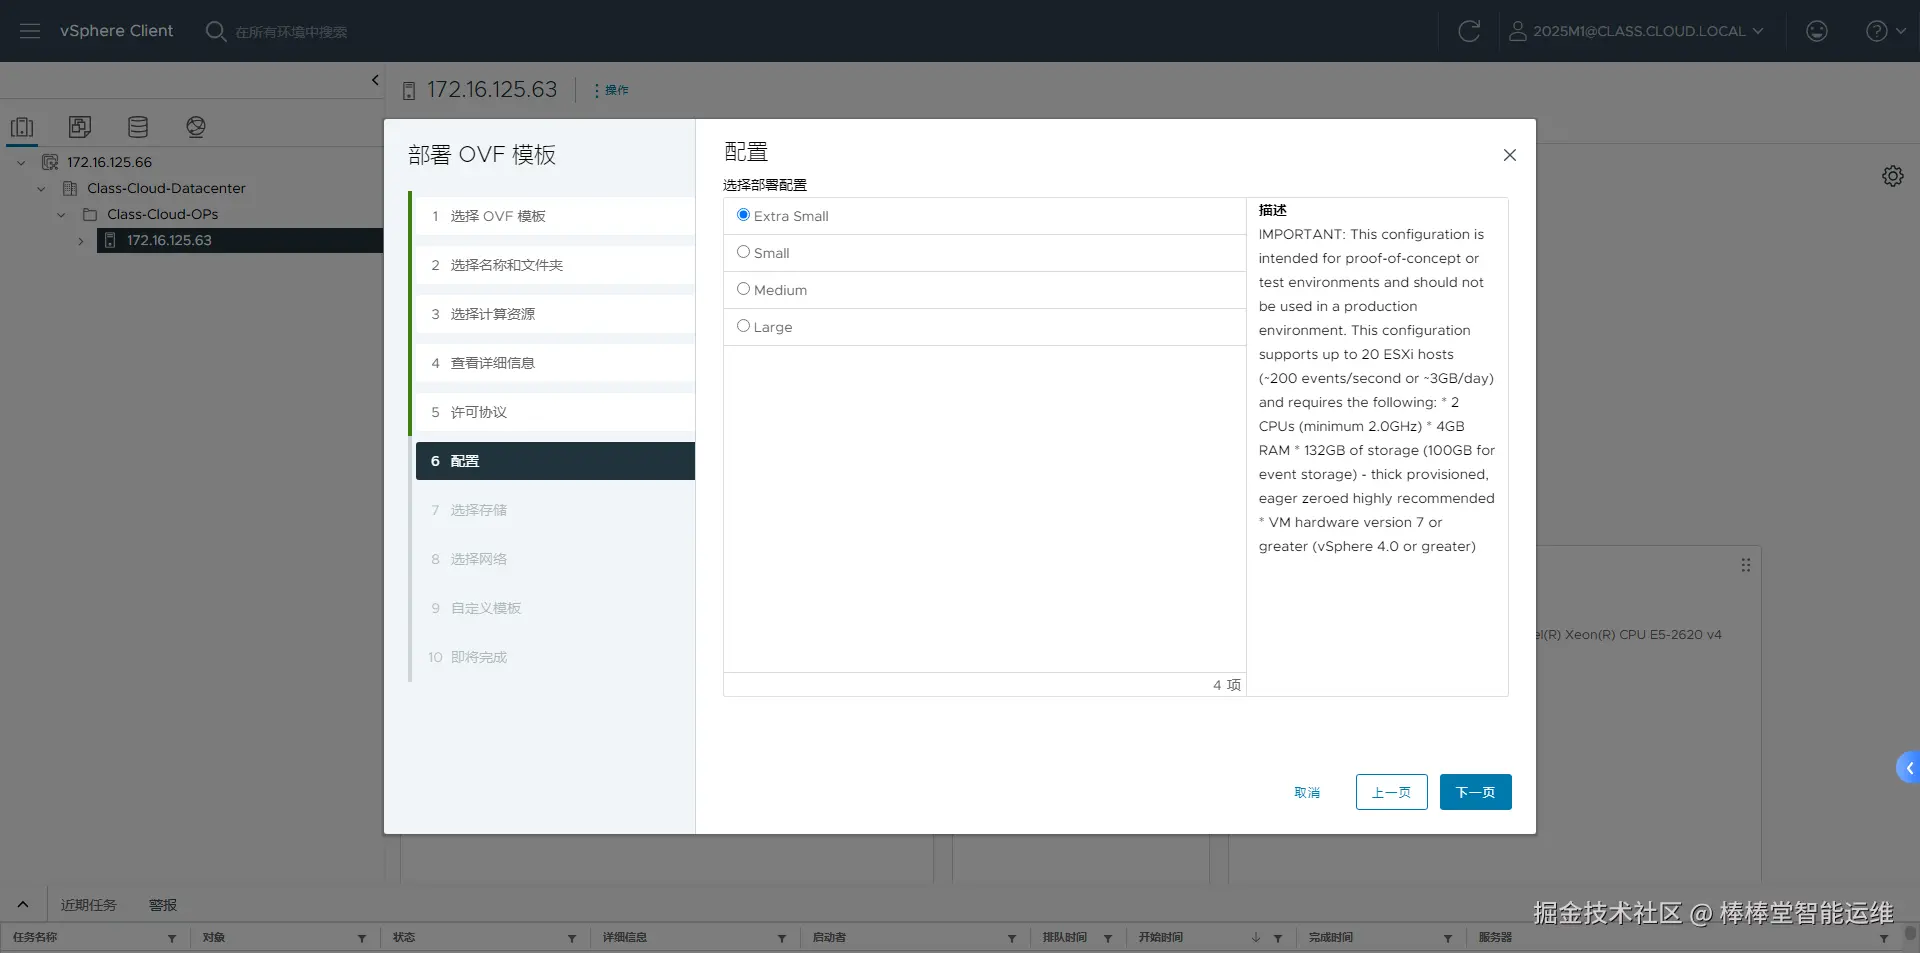This screenshot has height=953, width=1920.
Task: Switch to the 近期任务 tab
Action: coord(89,905)
